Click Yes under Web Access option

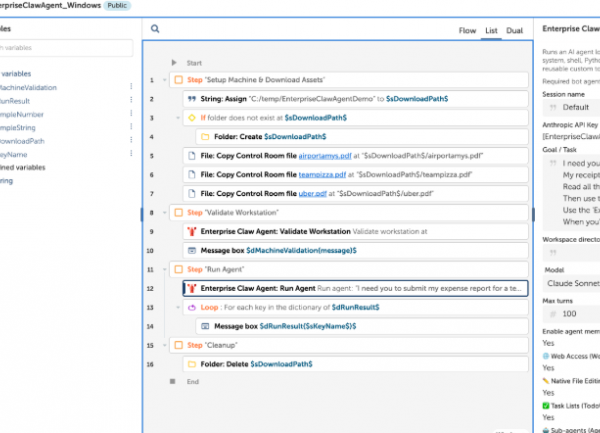[548, 368]
